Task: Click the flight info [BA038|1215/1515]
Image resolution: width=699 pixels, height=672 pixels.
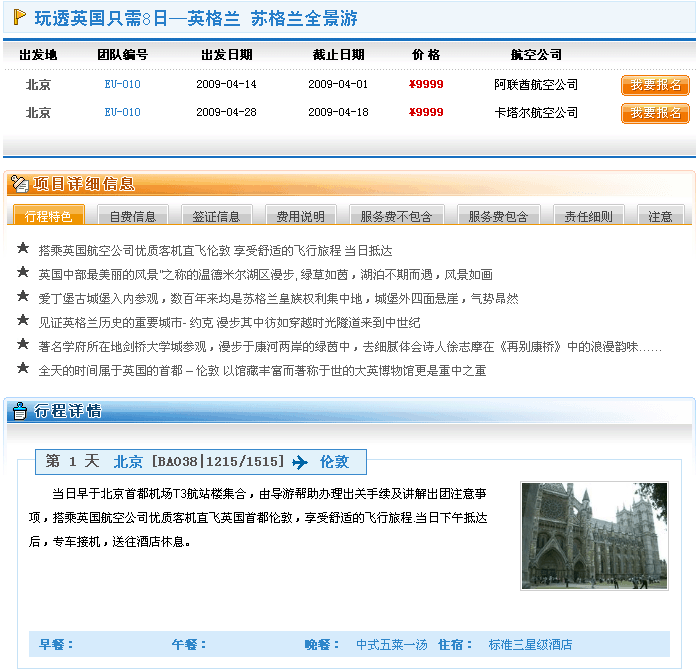Action: pos(218,462)
